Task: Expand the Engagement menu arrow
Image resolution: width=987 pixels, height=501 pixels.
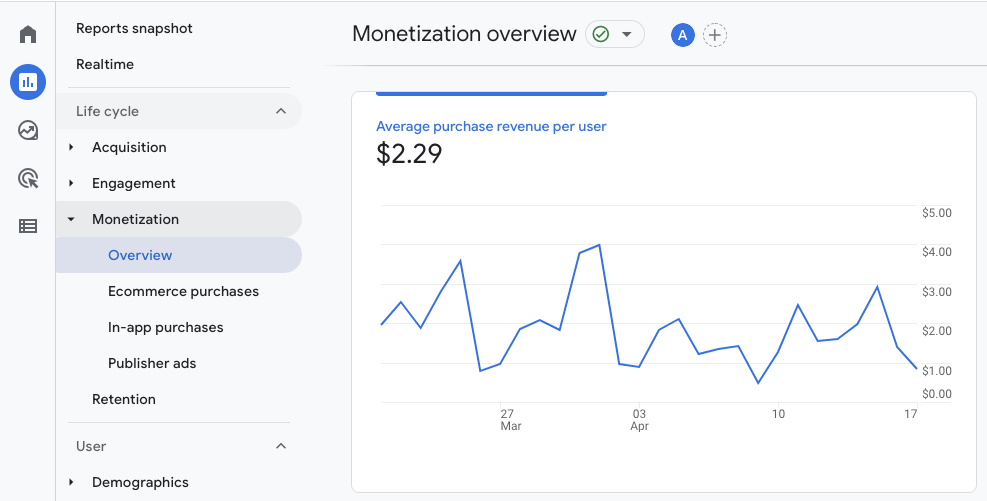Action: click(x=71, y=183)
